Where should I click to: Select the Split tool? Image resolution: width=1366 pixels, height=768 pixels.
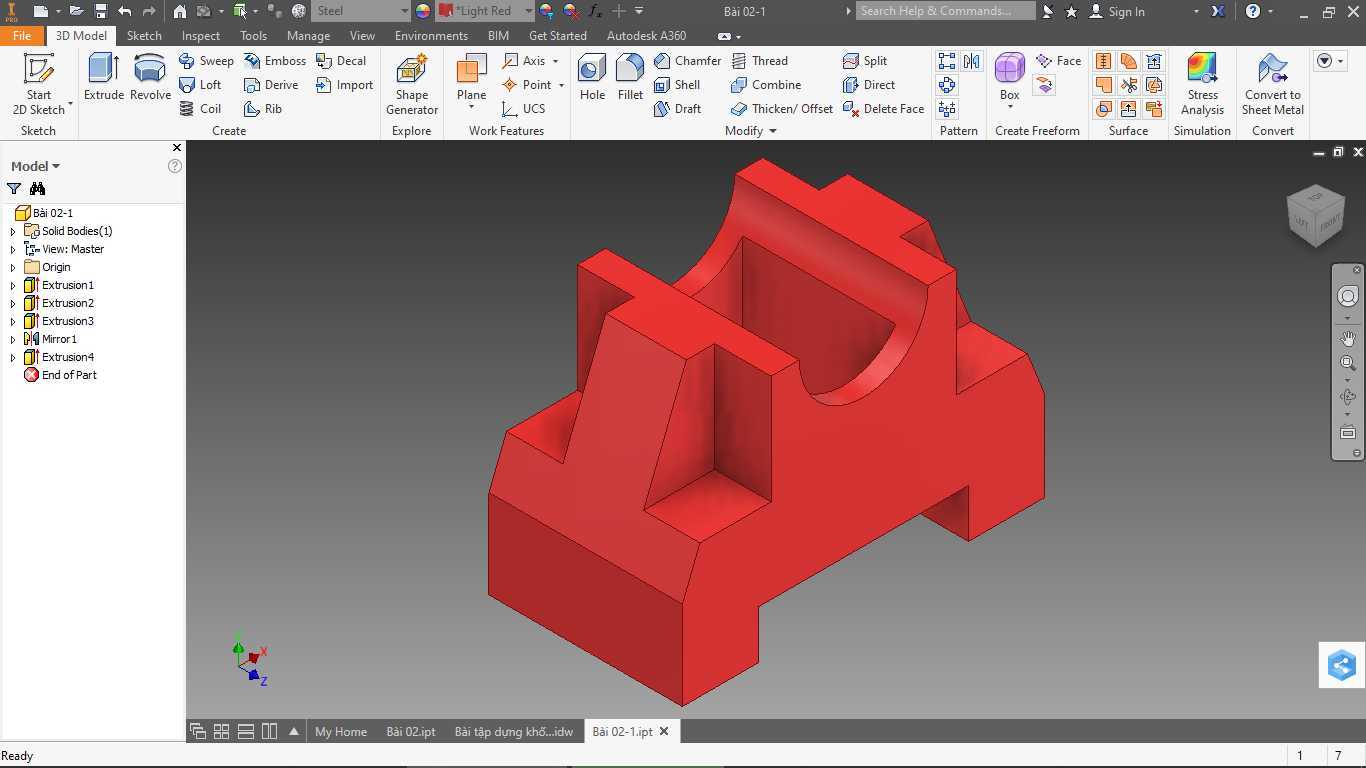[x=865, y=61]
